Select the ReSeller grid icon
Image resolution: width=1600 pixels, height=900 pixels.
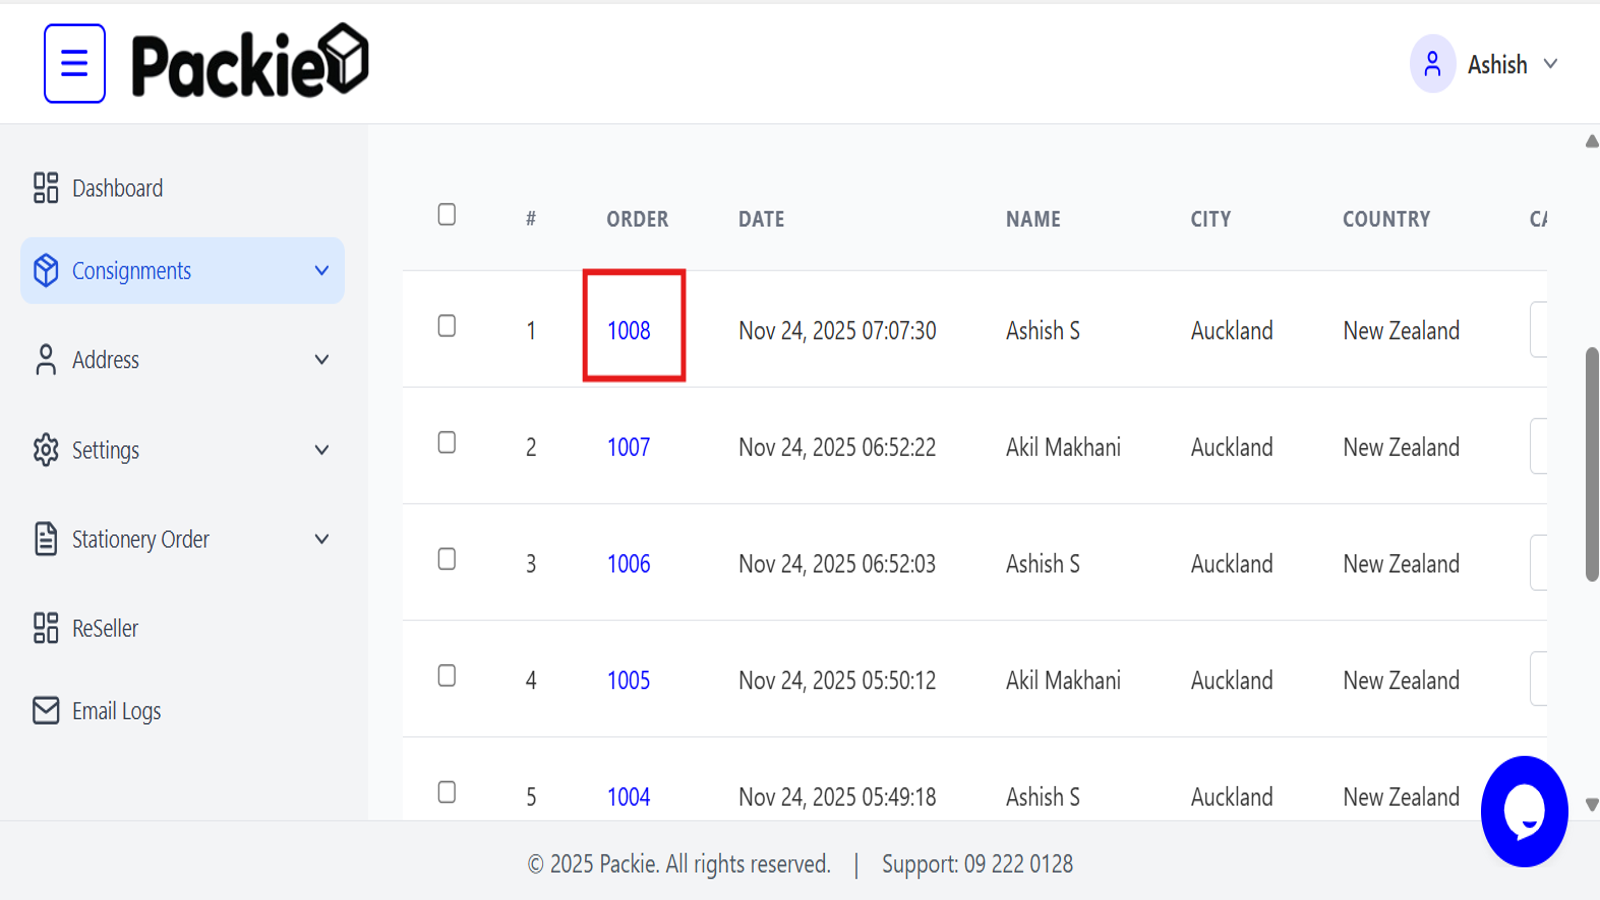pos(45,628)
